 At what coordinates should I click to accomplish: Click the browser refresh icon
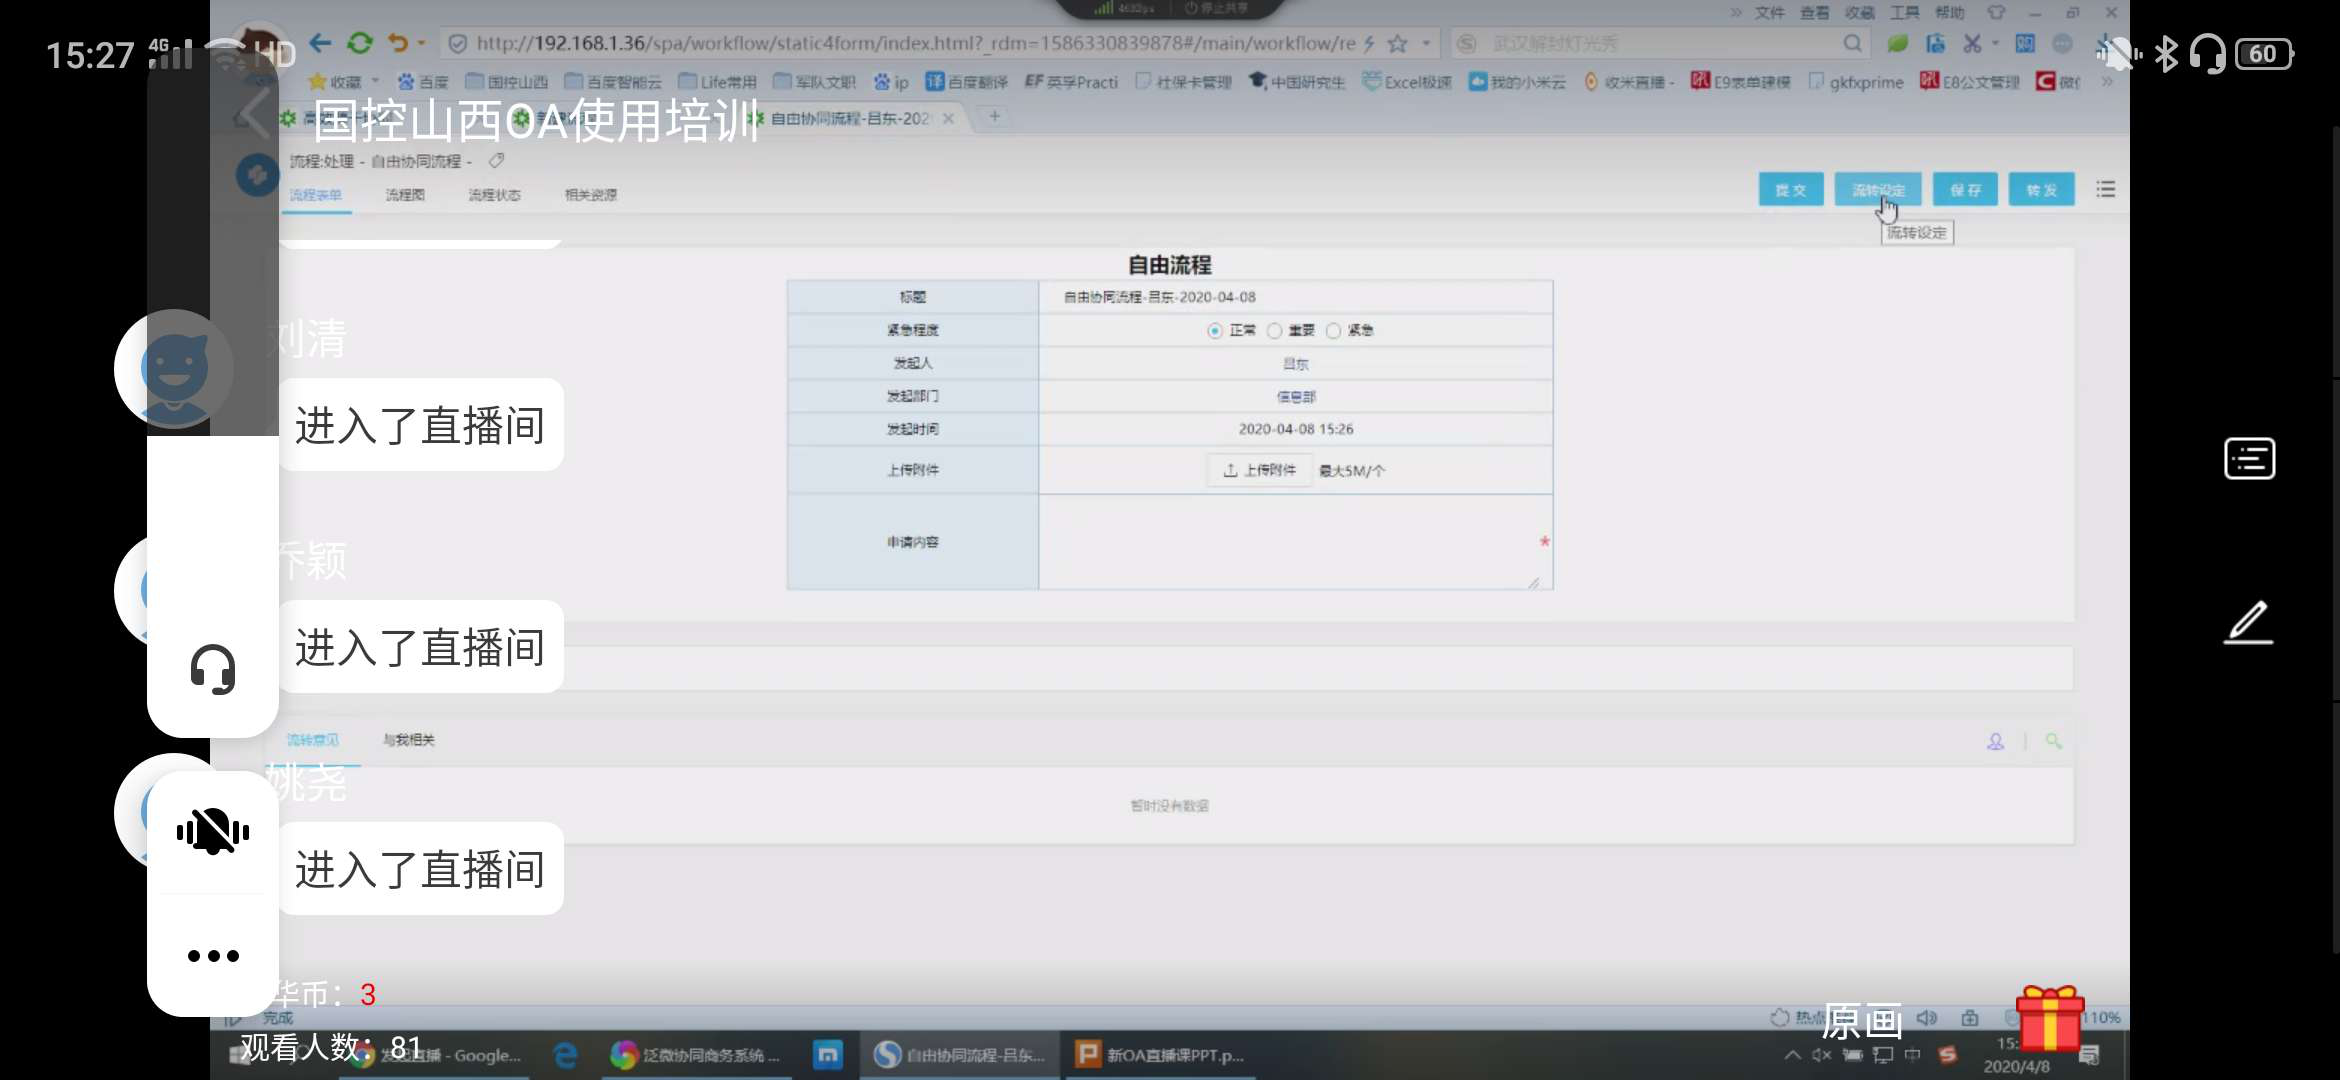(359, 43)
